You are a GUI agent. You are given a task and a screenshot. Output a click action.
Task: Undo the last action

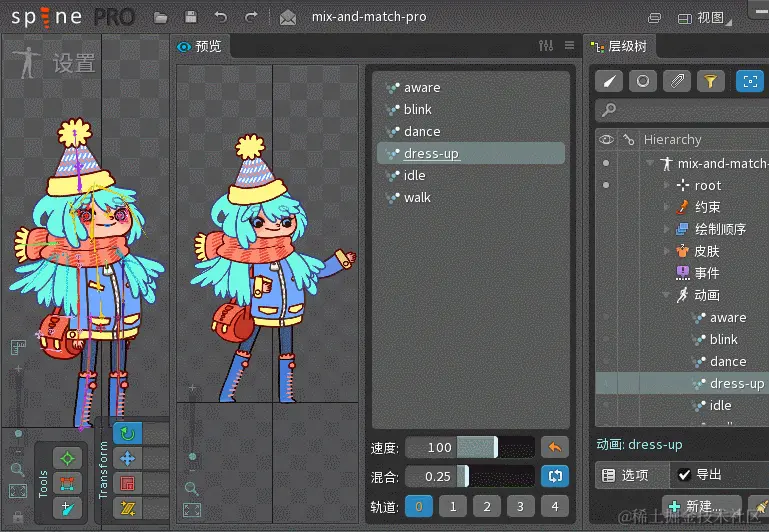click(x=221, y=17)
